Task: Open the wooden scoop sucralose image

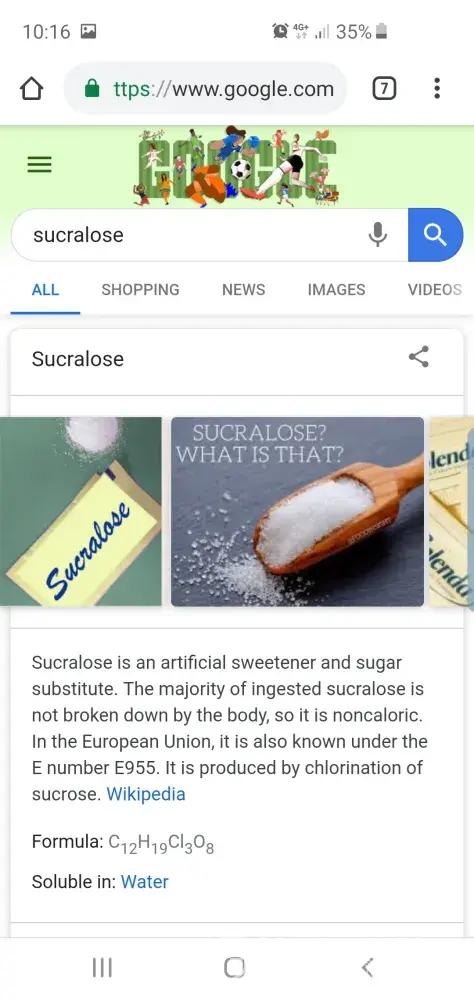Action: click(297, 511)
